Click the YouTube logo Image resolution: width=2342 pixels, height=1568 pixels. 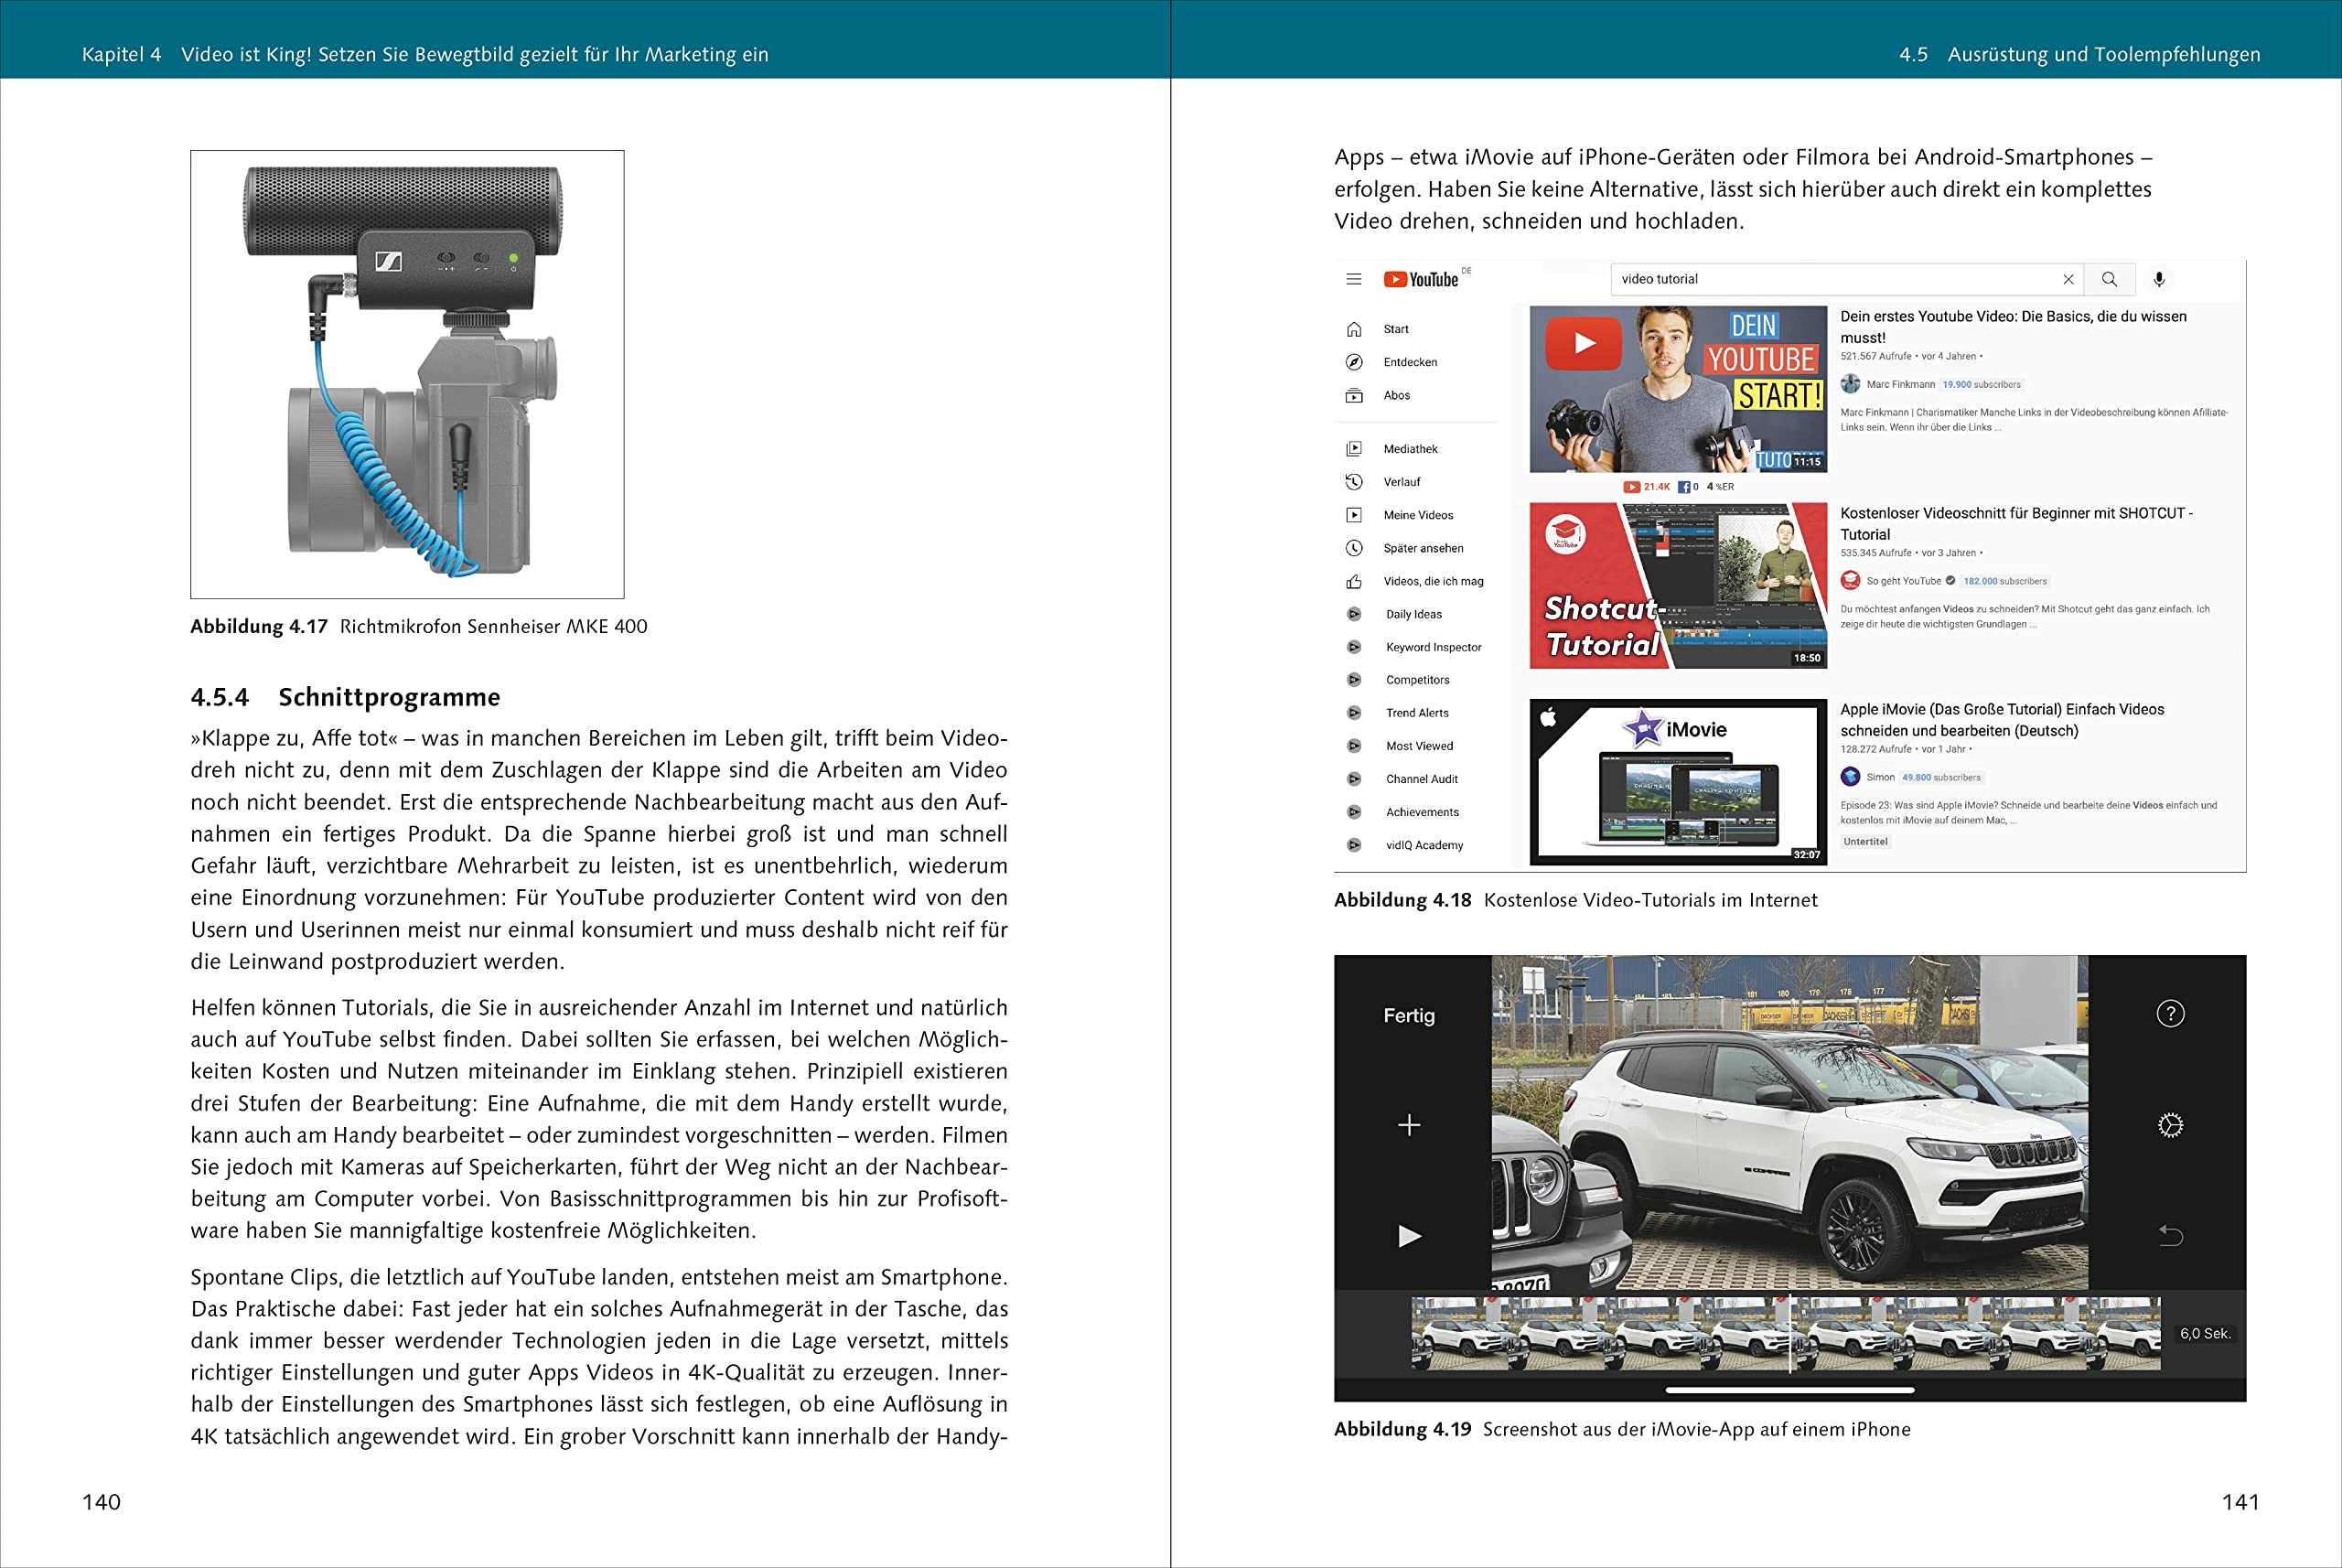(x=1421, y=280)
